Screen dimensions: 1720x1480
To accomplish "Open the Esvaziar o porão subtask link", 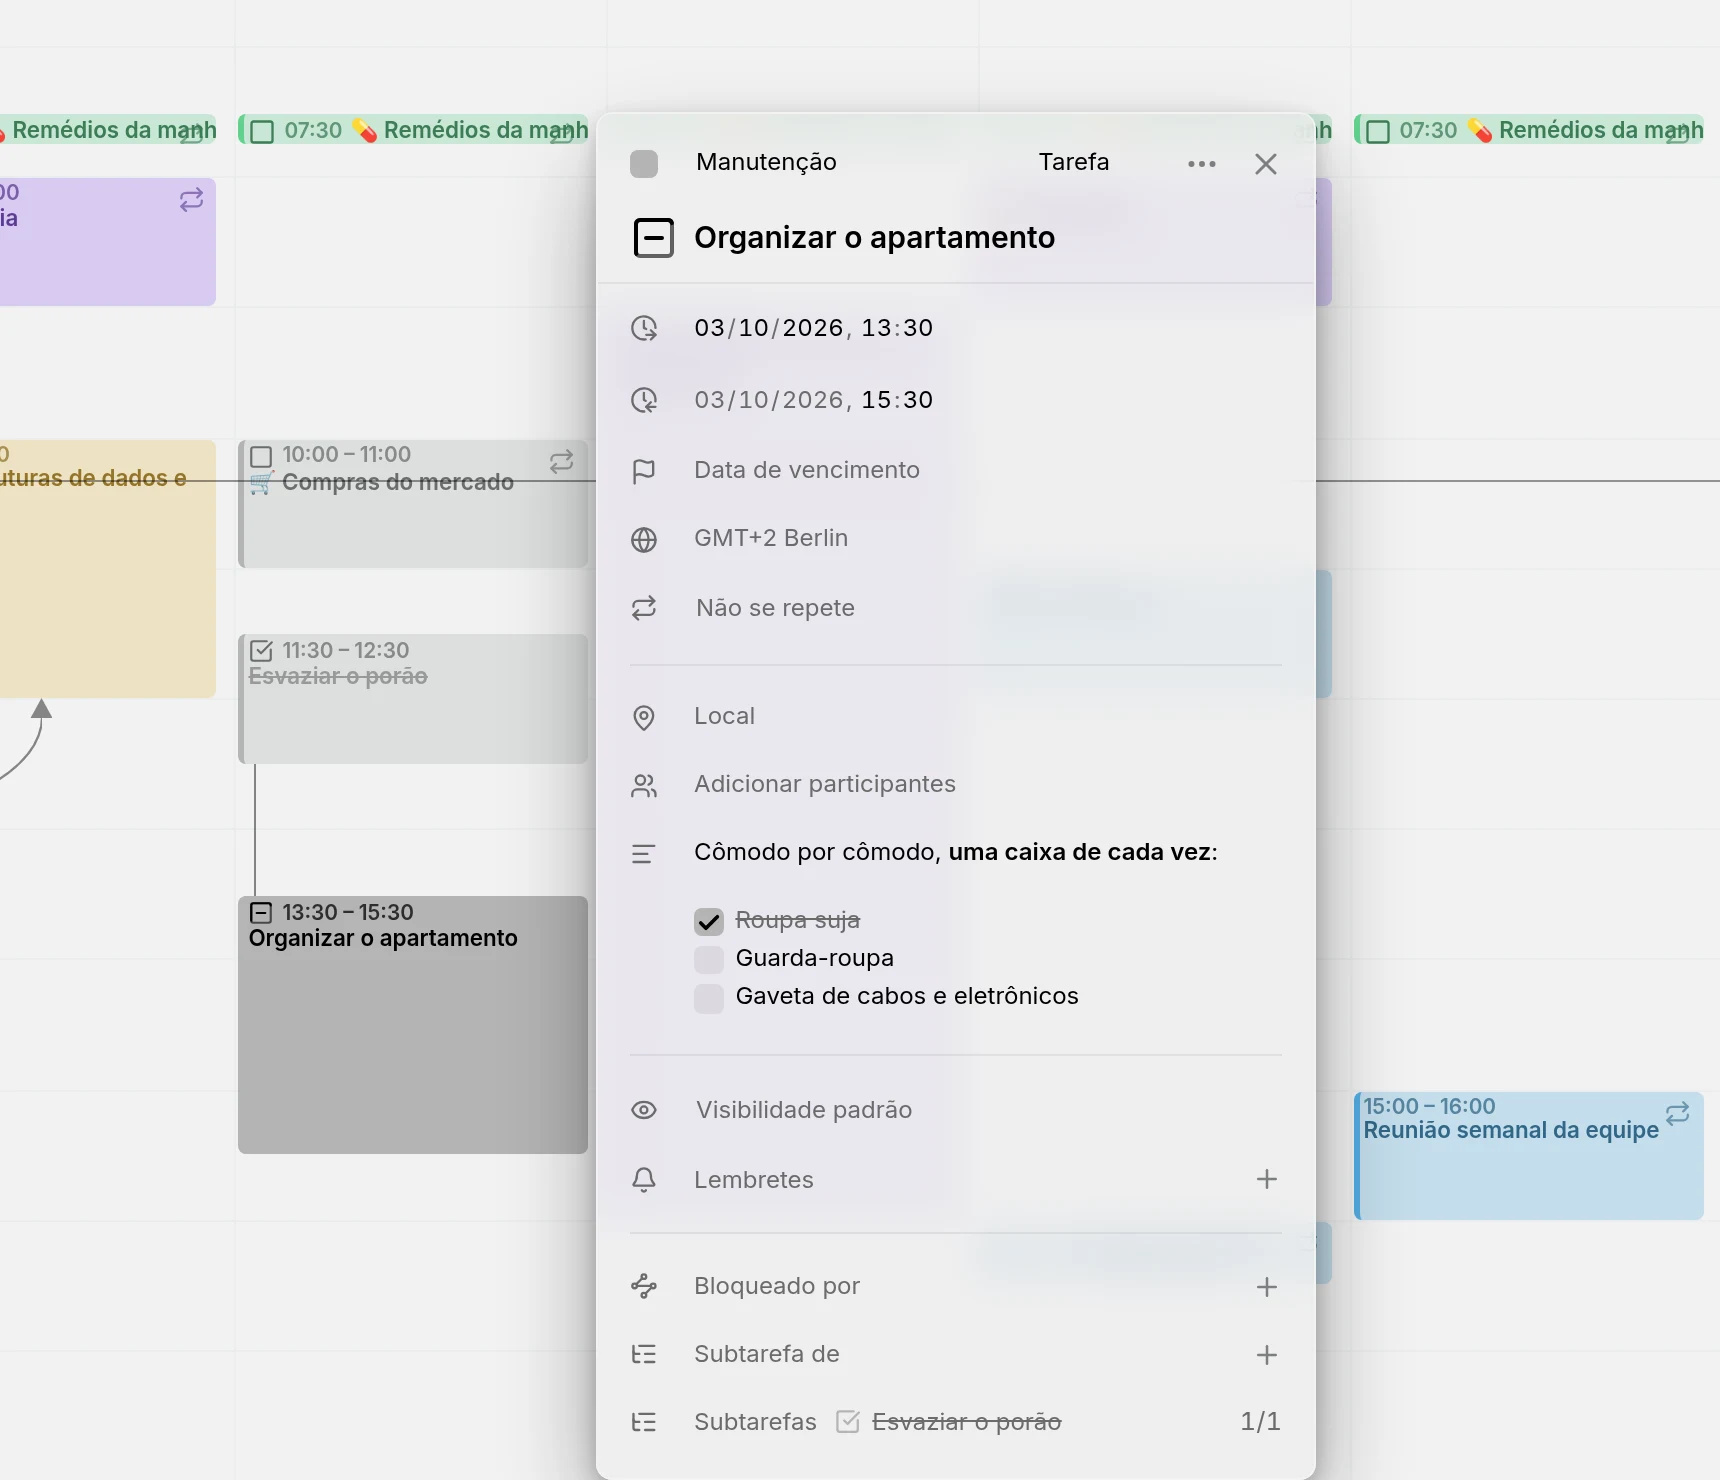I will click(966, 1422).
